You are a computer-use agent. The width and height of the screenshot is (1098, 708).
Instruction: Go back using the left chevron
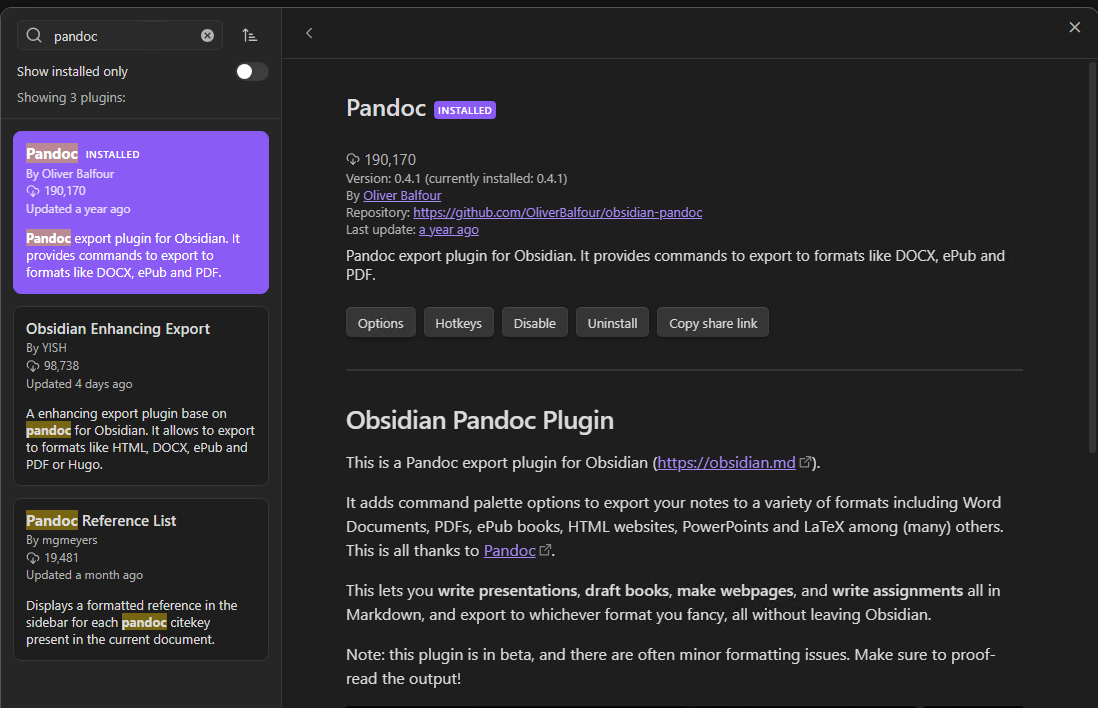[309, 33]
